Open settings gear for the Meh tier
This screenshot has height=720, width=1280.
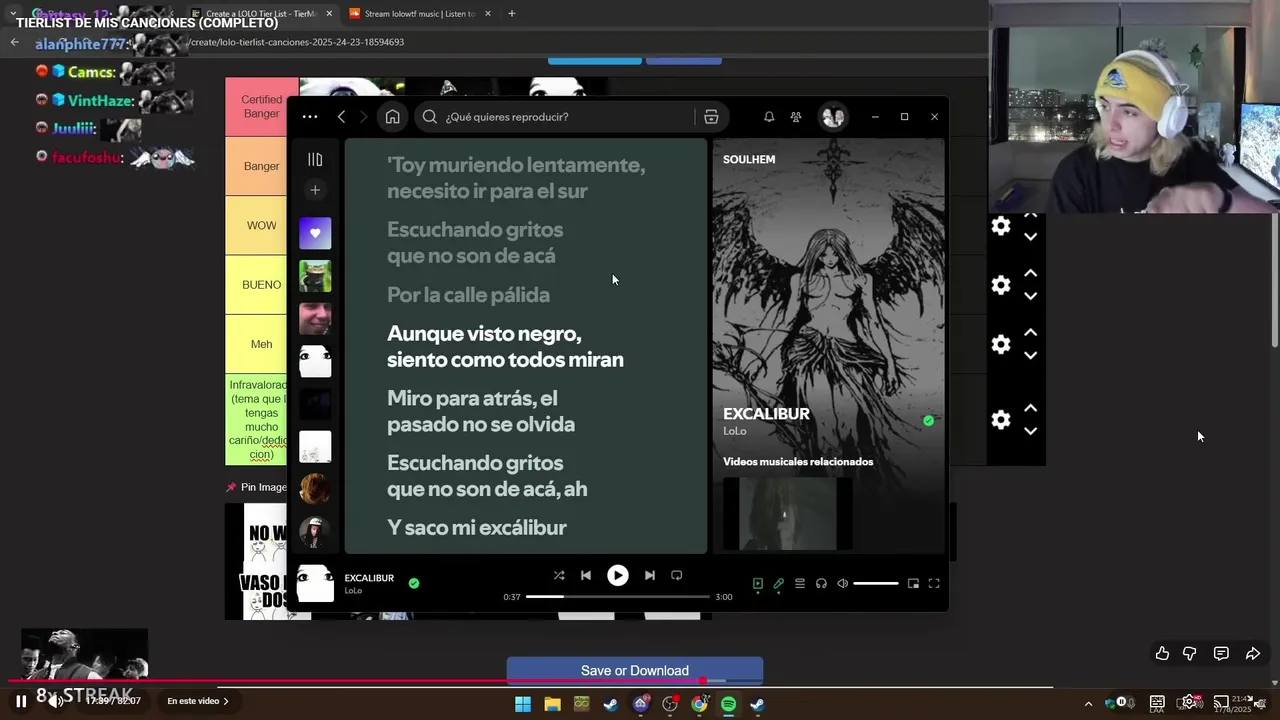coord(1001,344)
